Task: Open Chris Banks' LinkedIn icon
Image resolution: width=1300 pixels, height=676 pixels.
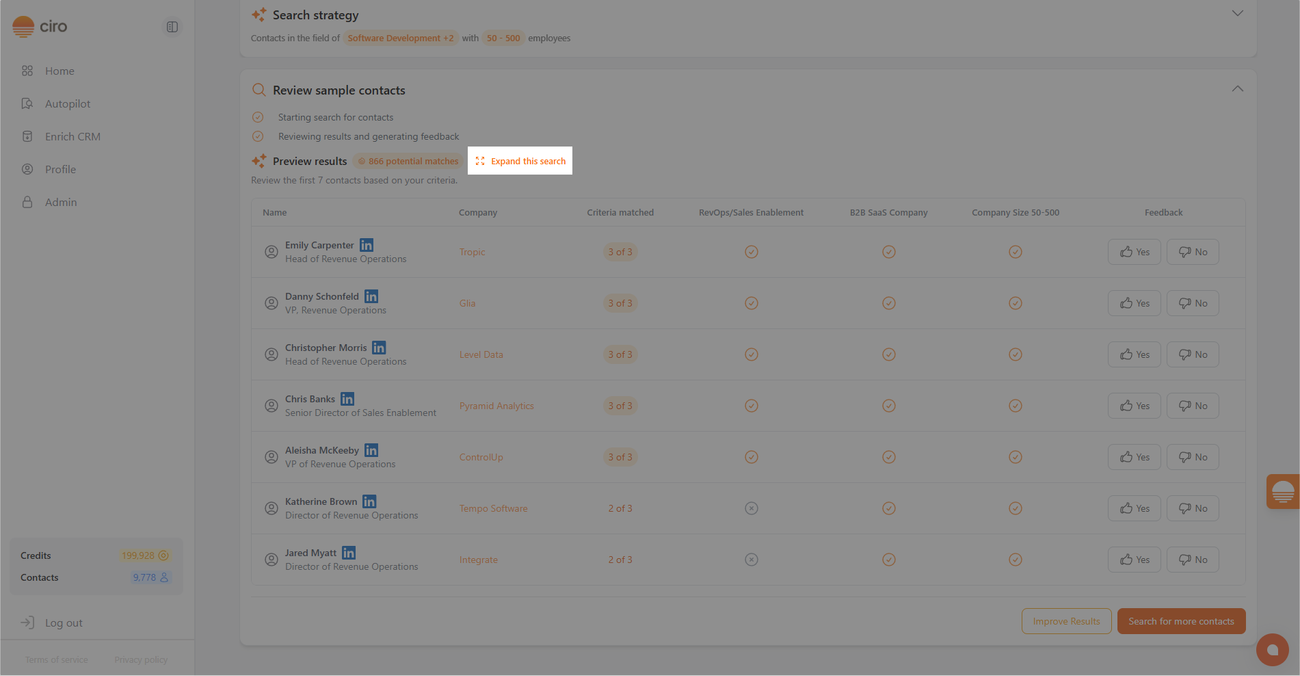Action: (347, 399)
